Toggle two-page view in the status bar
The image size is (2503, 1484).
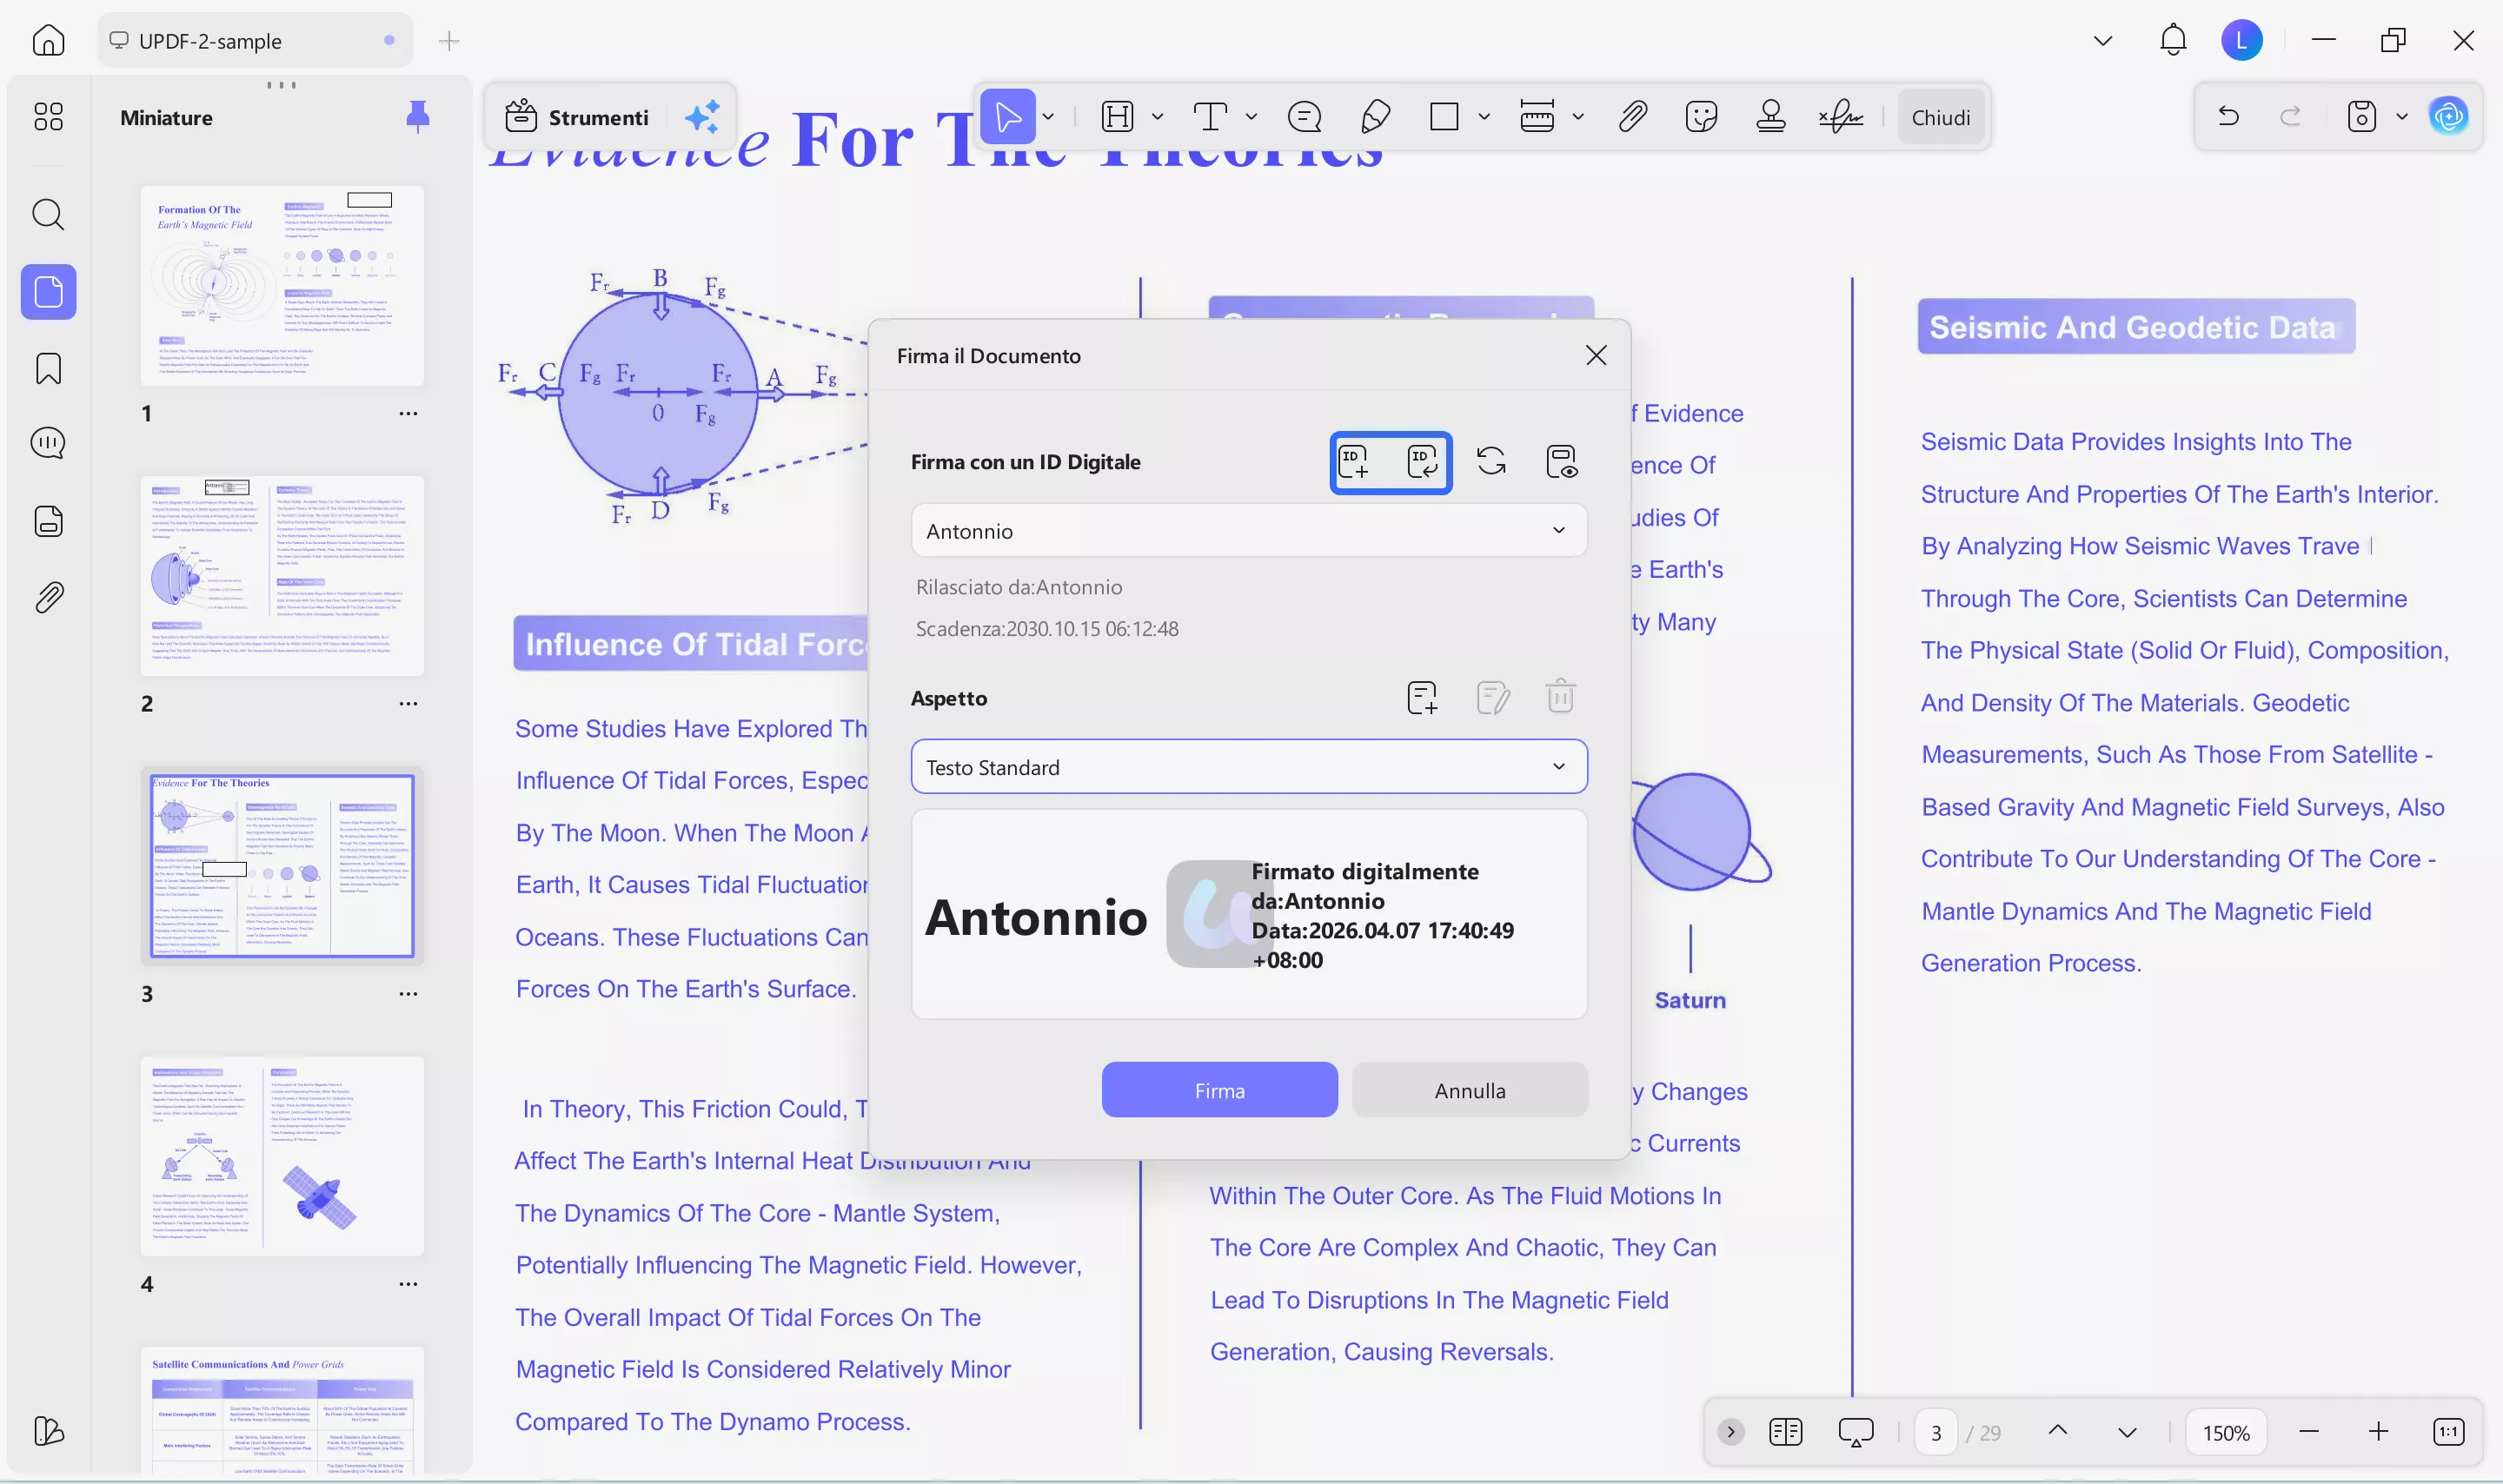pyautogui.click(x=1785, y=1431)
